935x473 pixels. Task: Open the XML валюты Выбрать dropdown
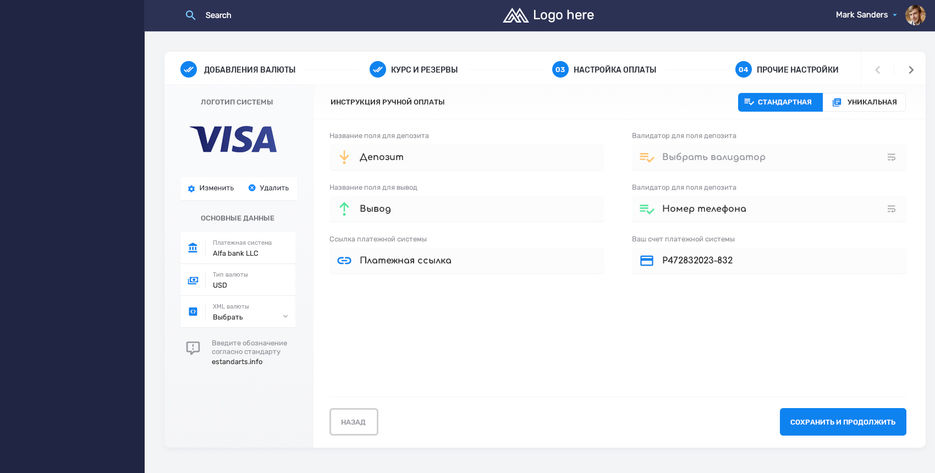pyautogui.click(x=237, y=311)
